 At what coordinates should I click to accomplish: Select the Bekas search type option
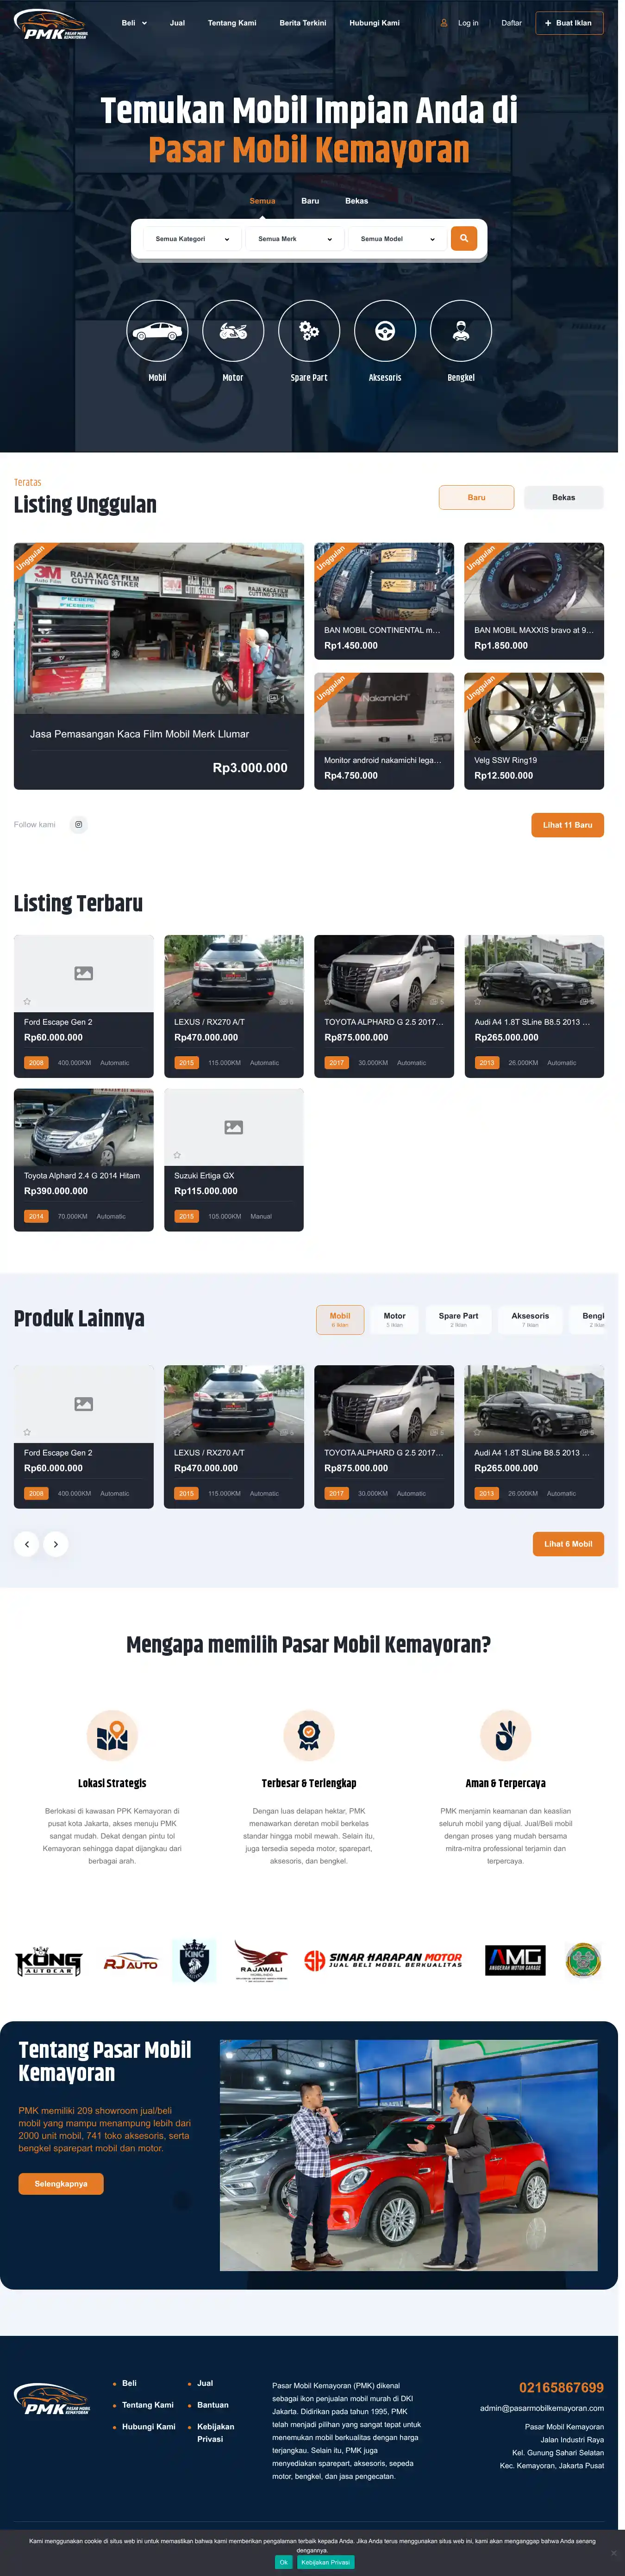point(357,201)
